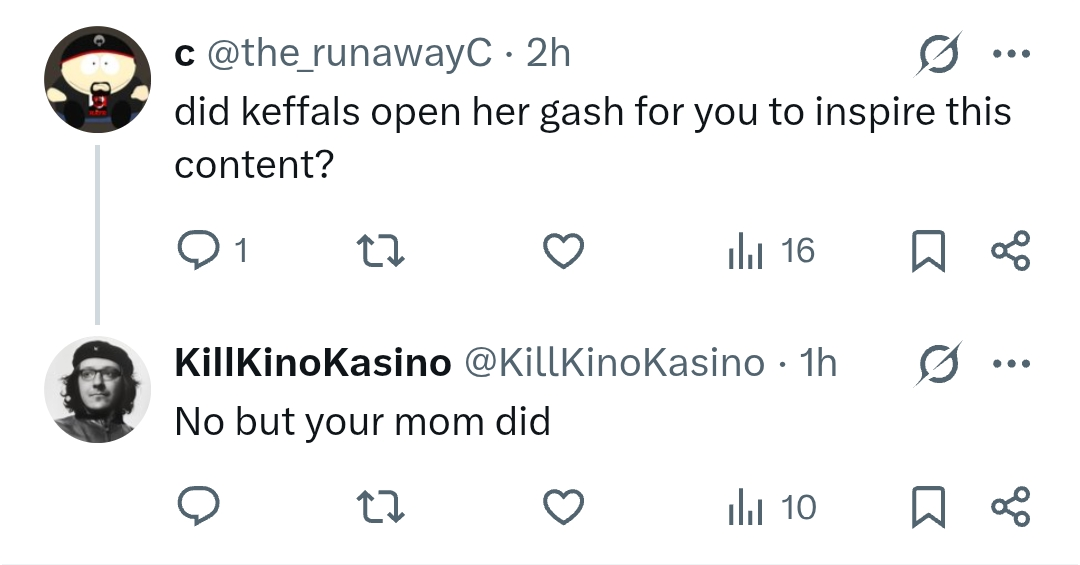View analytics showing 10 views

tap(769, 508)
